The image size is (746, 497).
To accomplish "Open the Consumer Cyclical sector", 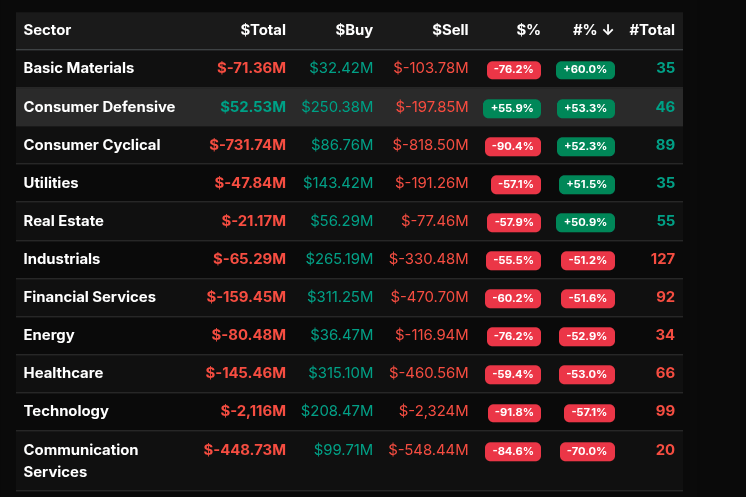I will pos(91,145).
